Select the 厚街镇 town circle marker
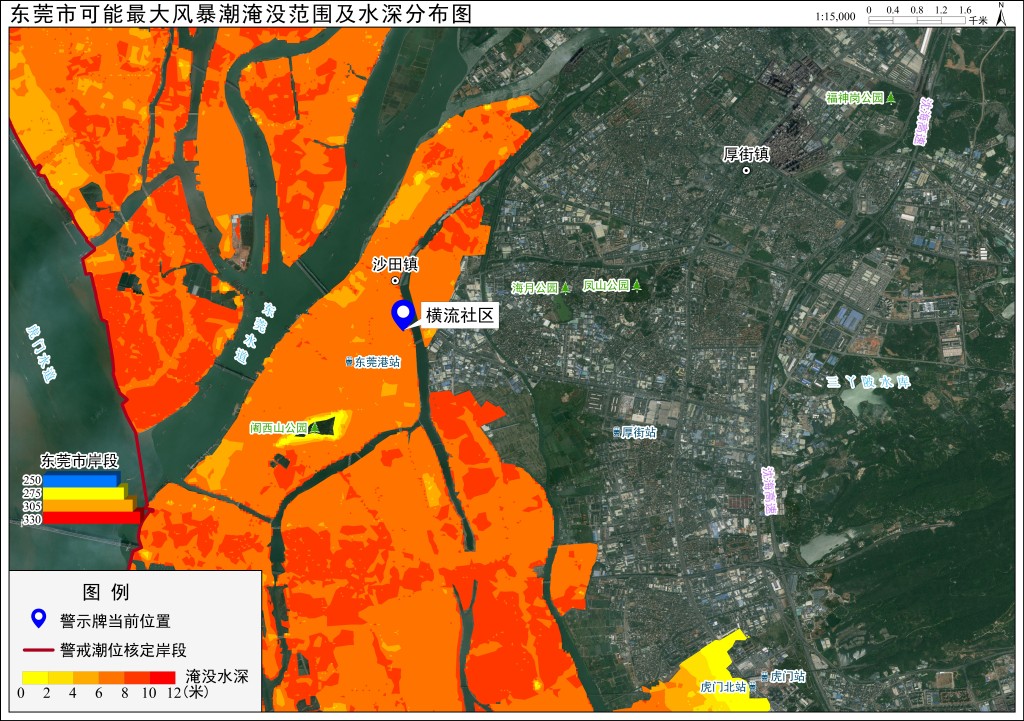Viewport: 1024px width, 721px height. pos(746,170)
